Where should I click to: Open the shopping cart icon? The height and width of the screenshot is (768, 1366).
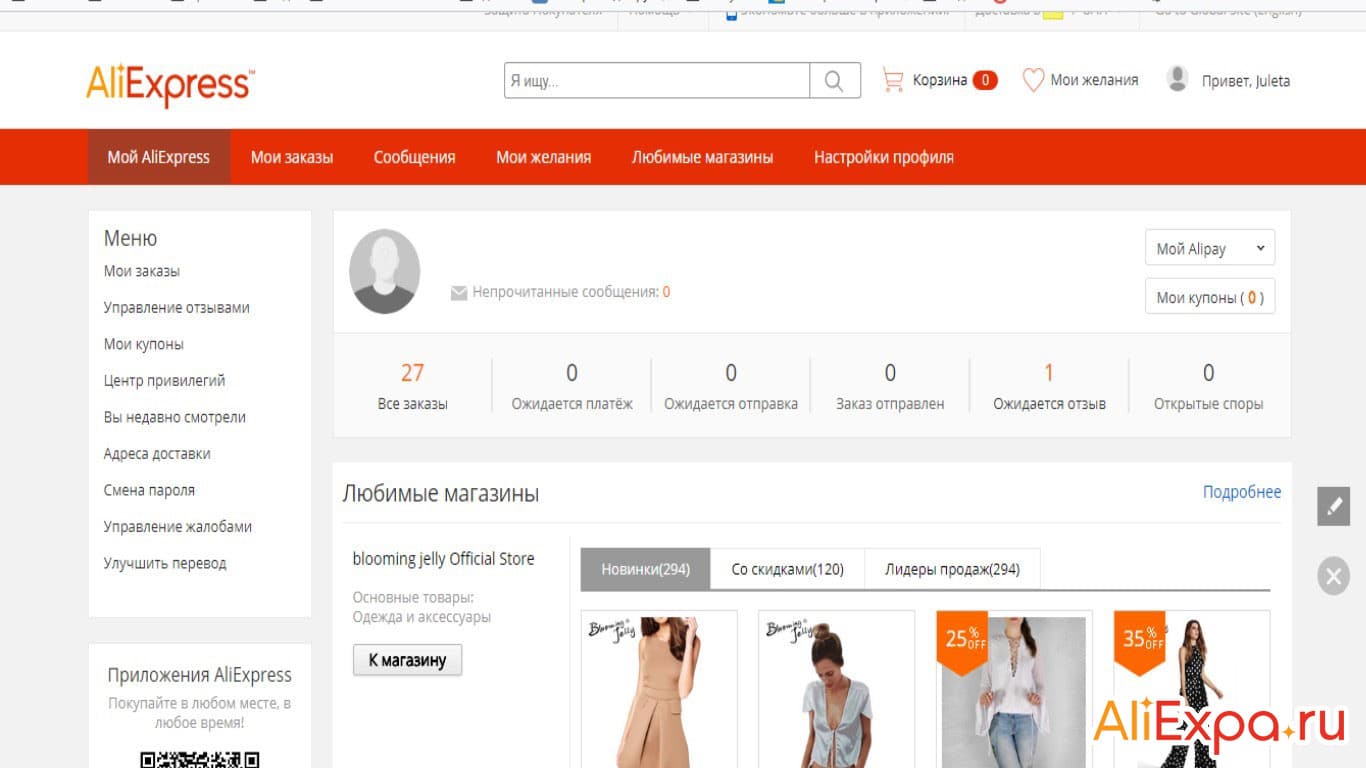(893, 80)
